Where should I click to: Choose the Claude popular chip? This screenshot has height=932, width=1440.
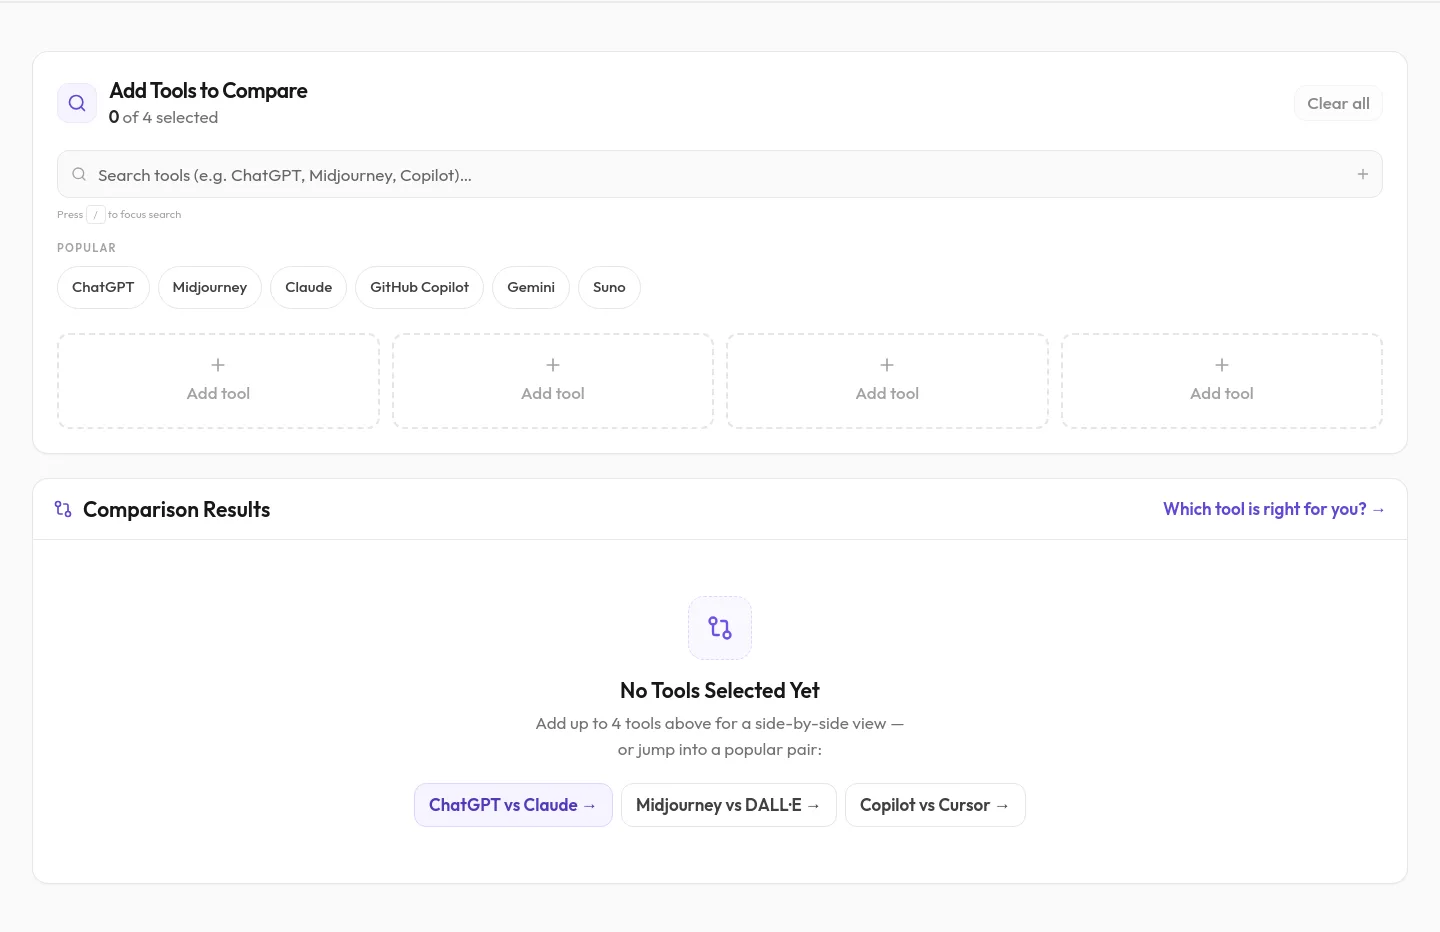[309, 287]
